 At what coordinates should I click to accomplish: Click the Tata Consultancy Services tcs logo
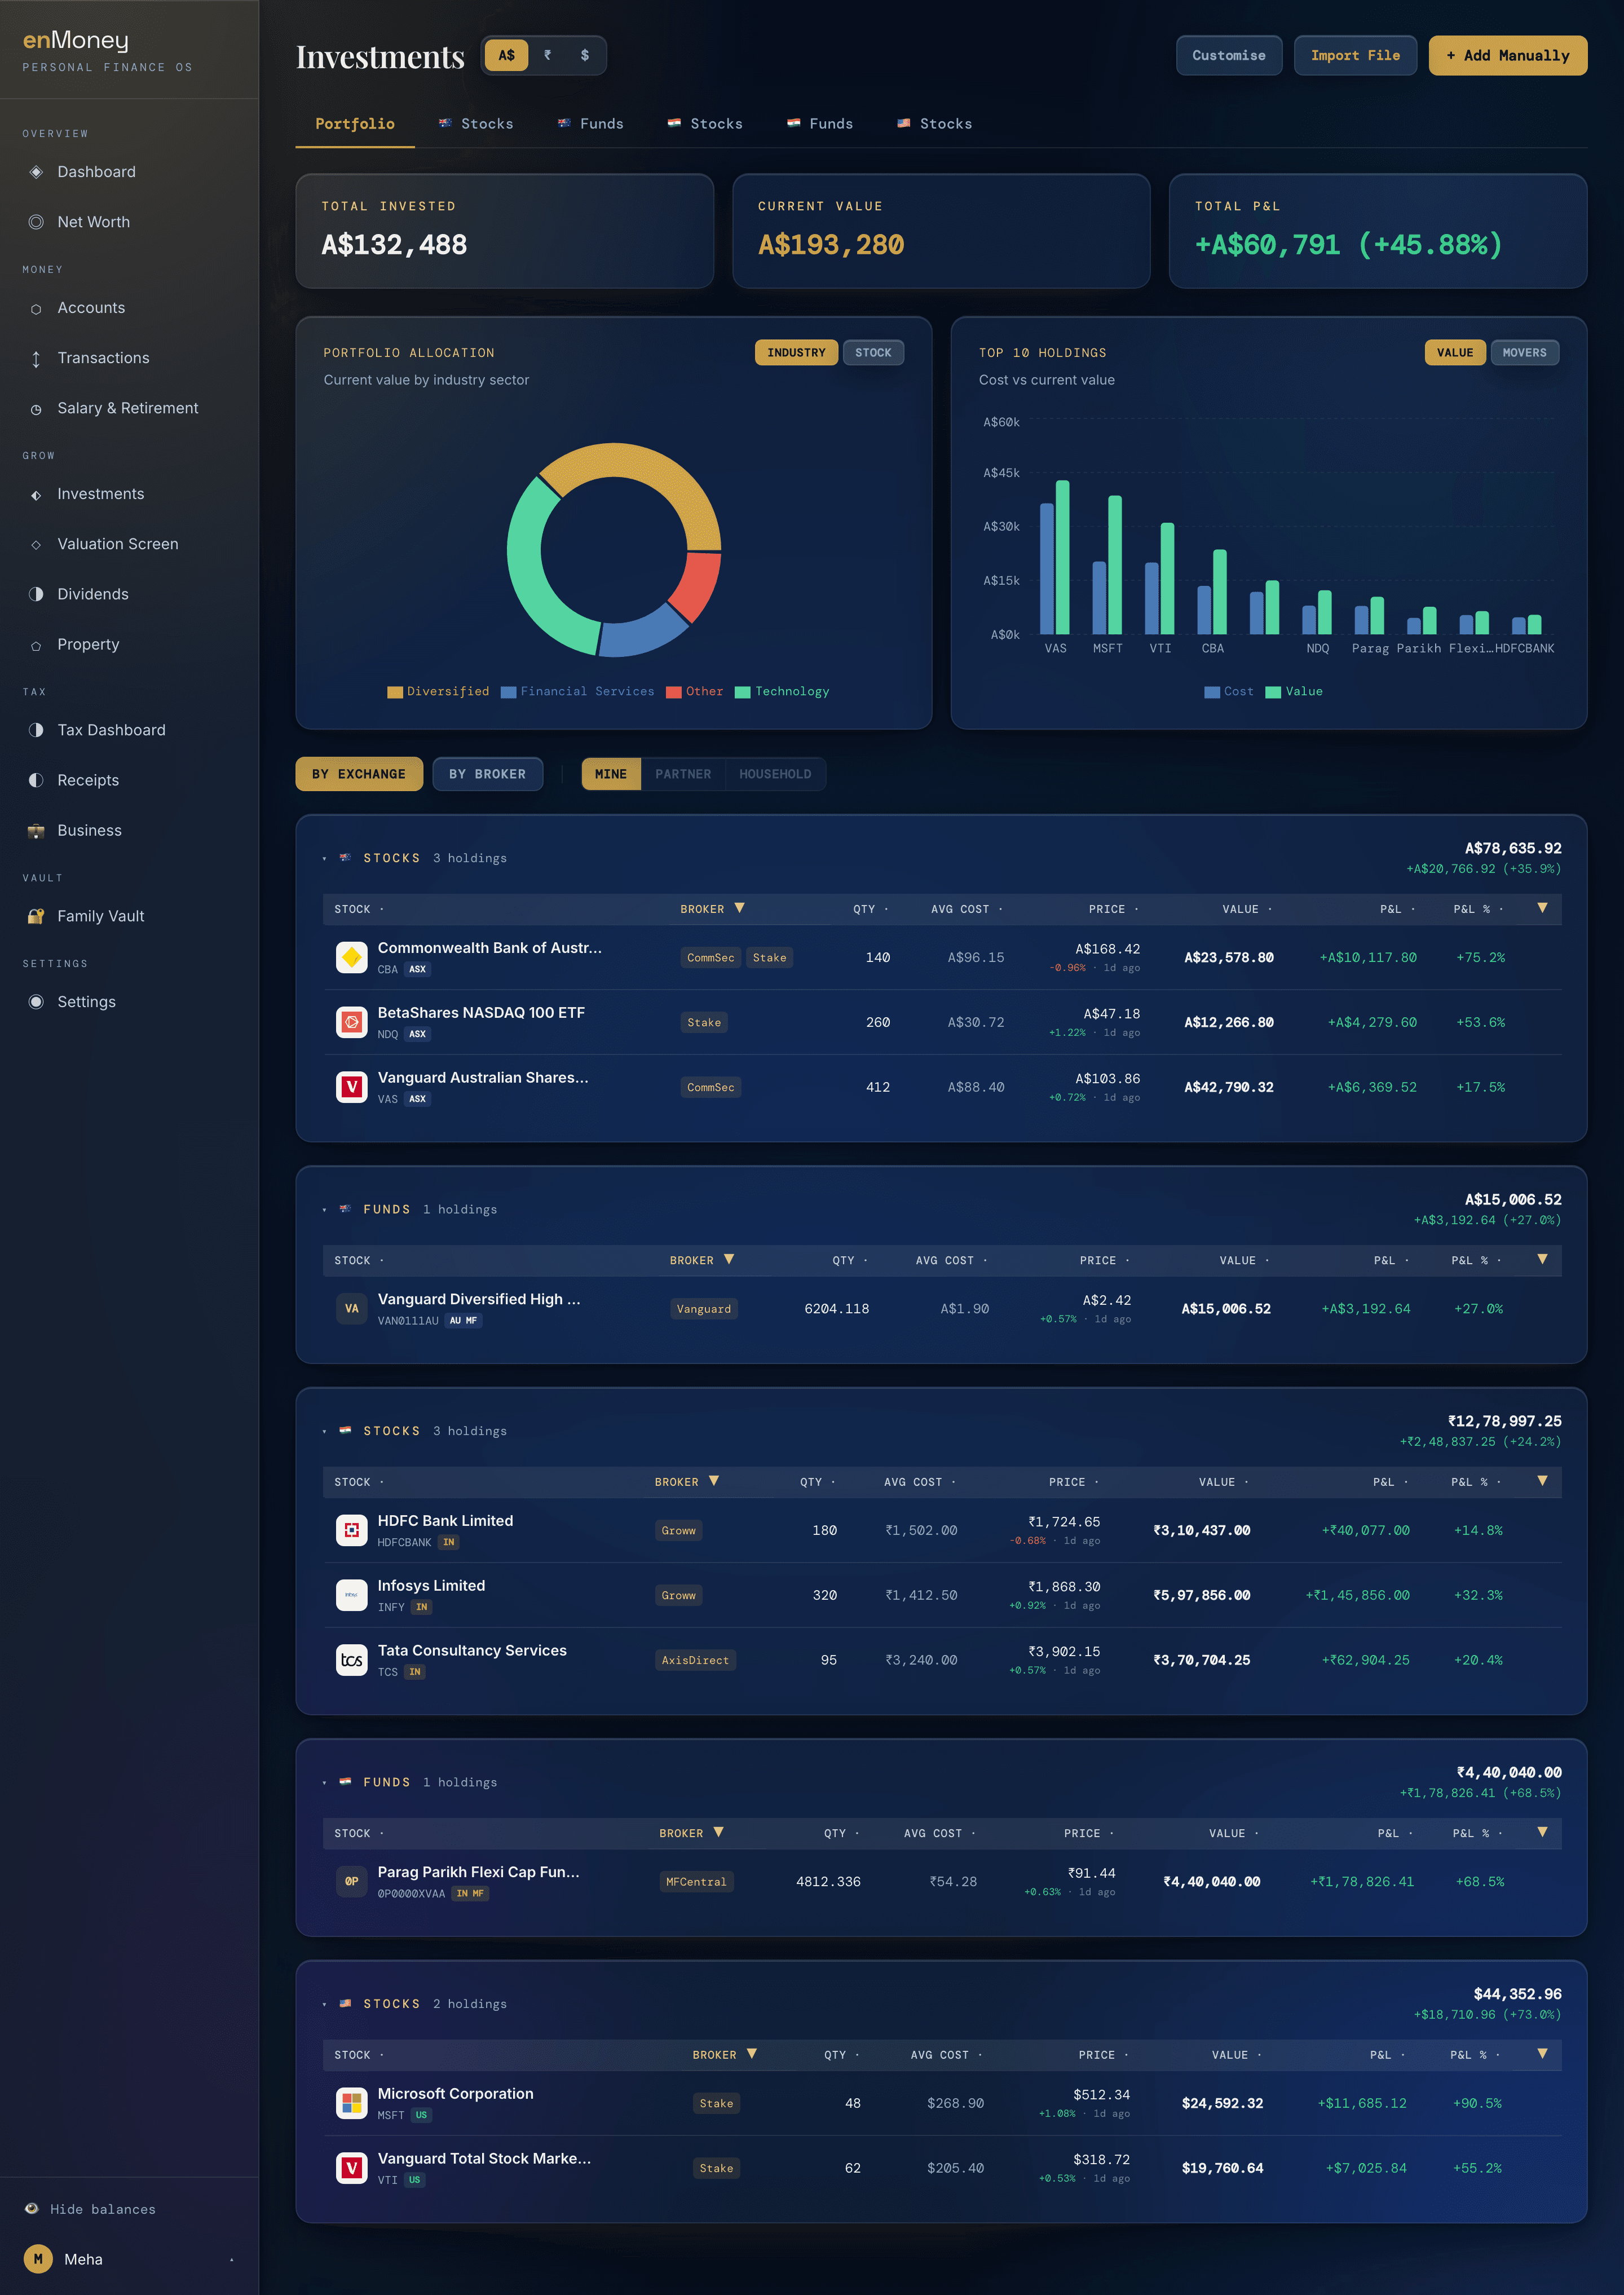tap(352, 1660)
